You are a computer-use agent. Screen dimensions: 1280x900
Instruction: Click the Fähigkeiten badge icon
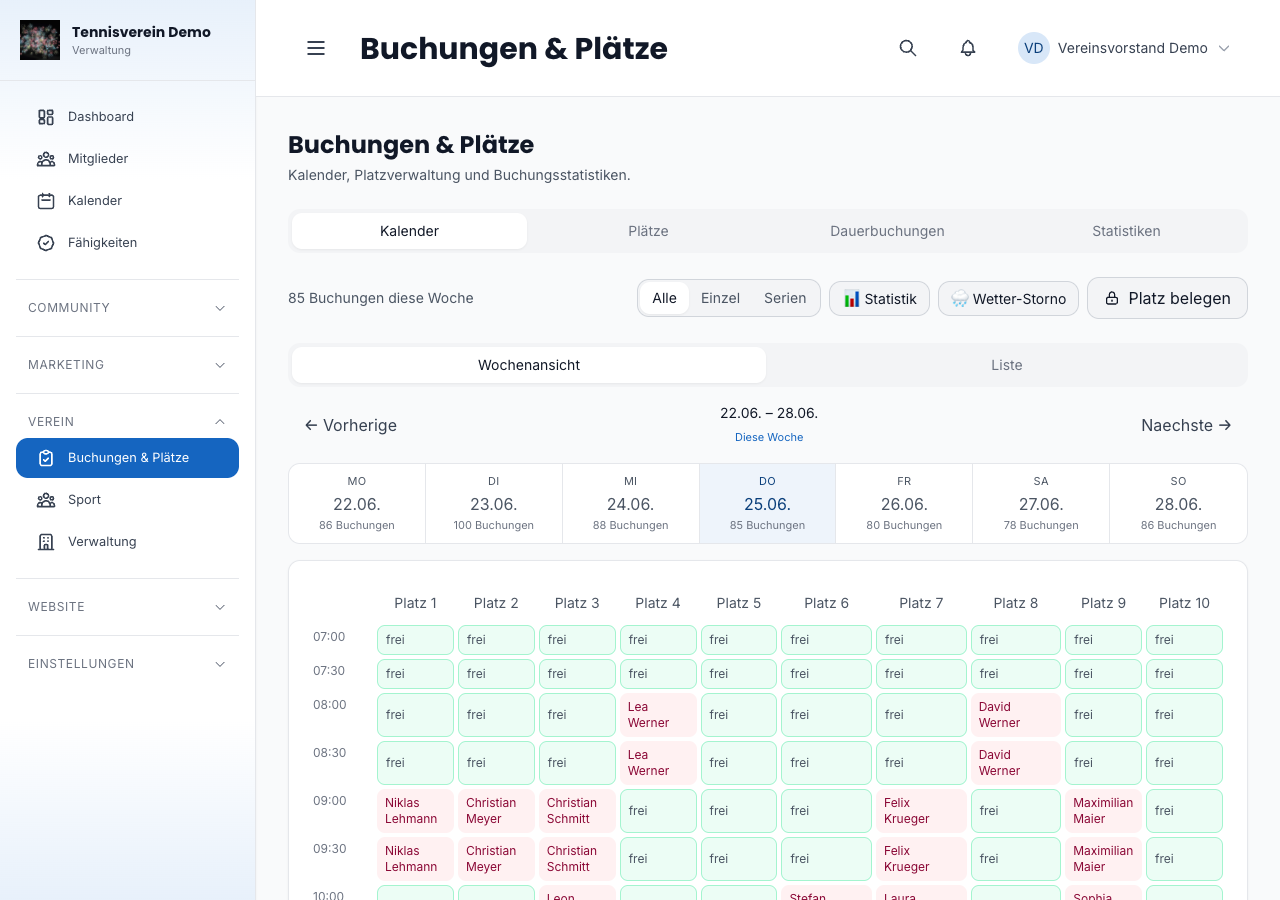pyautogui.click(x=46, y=243)
